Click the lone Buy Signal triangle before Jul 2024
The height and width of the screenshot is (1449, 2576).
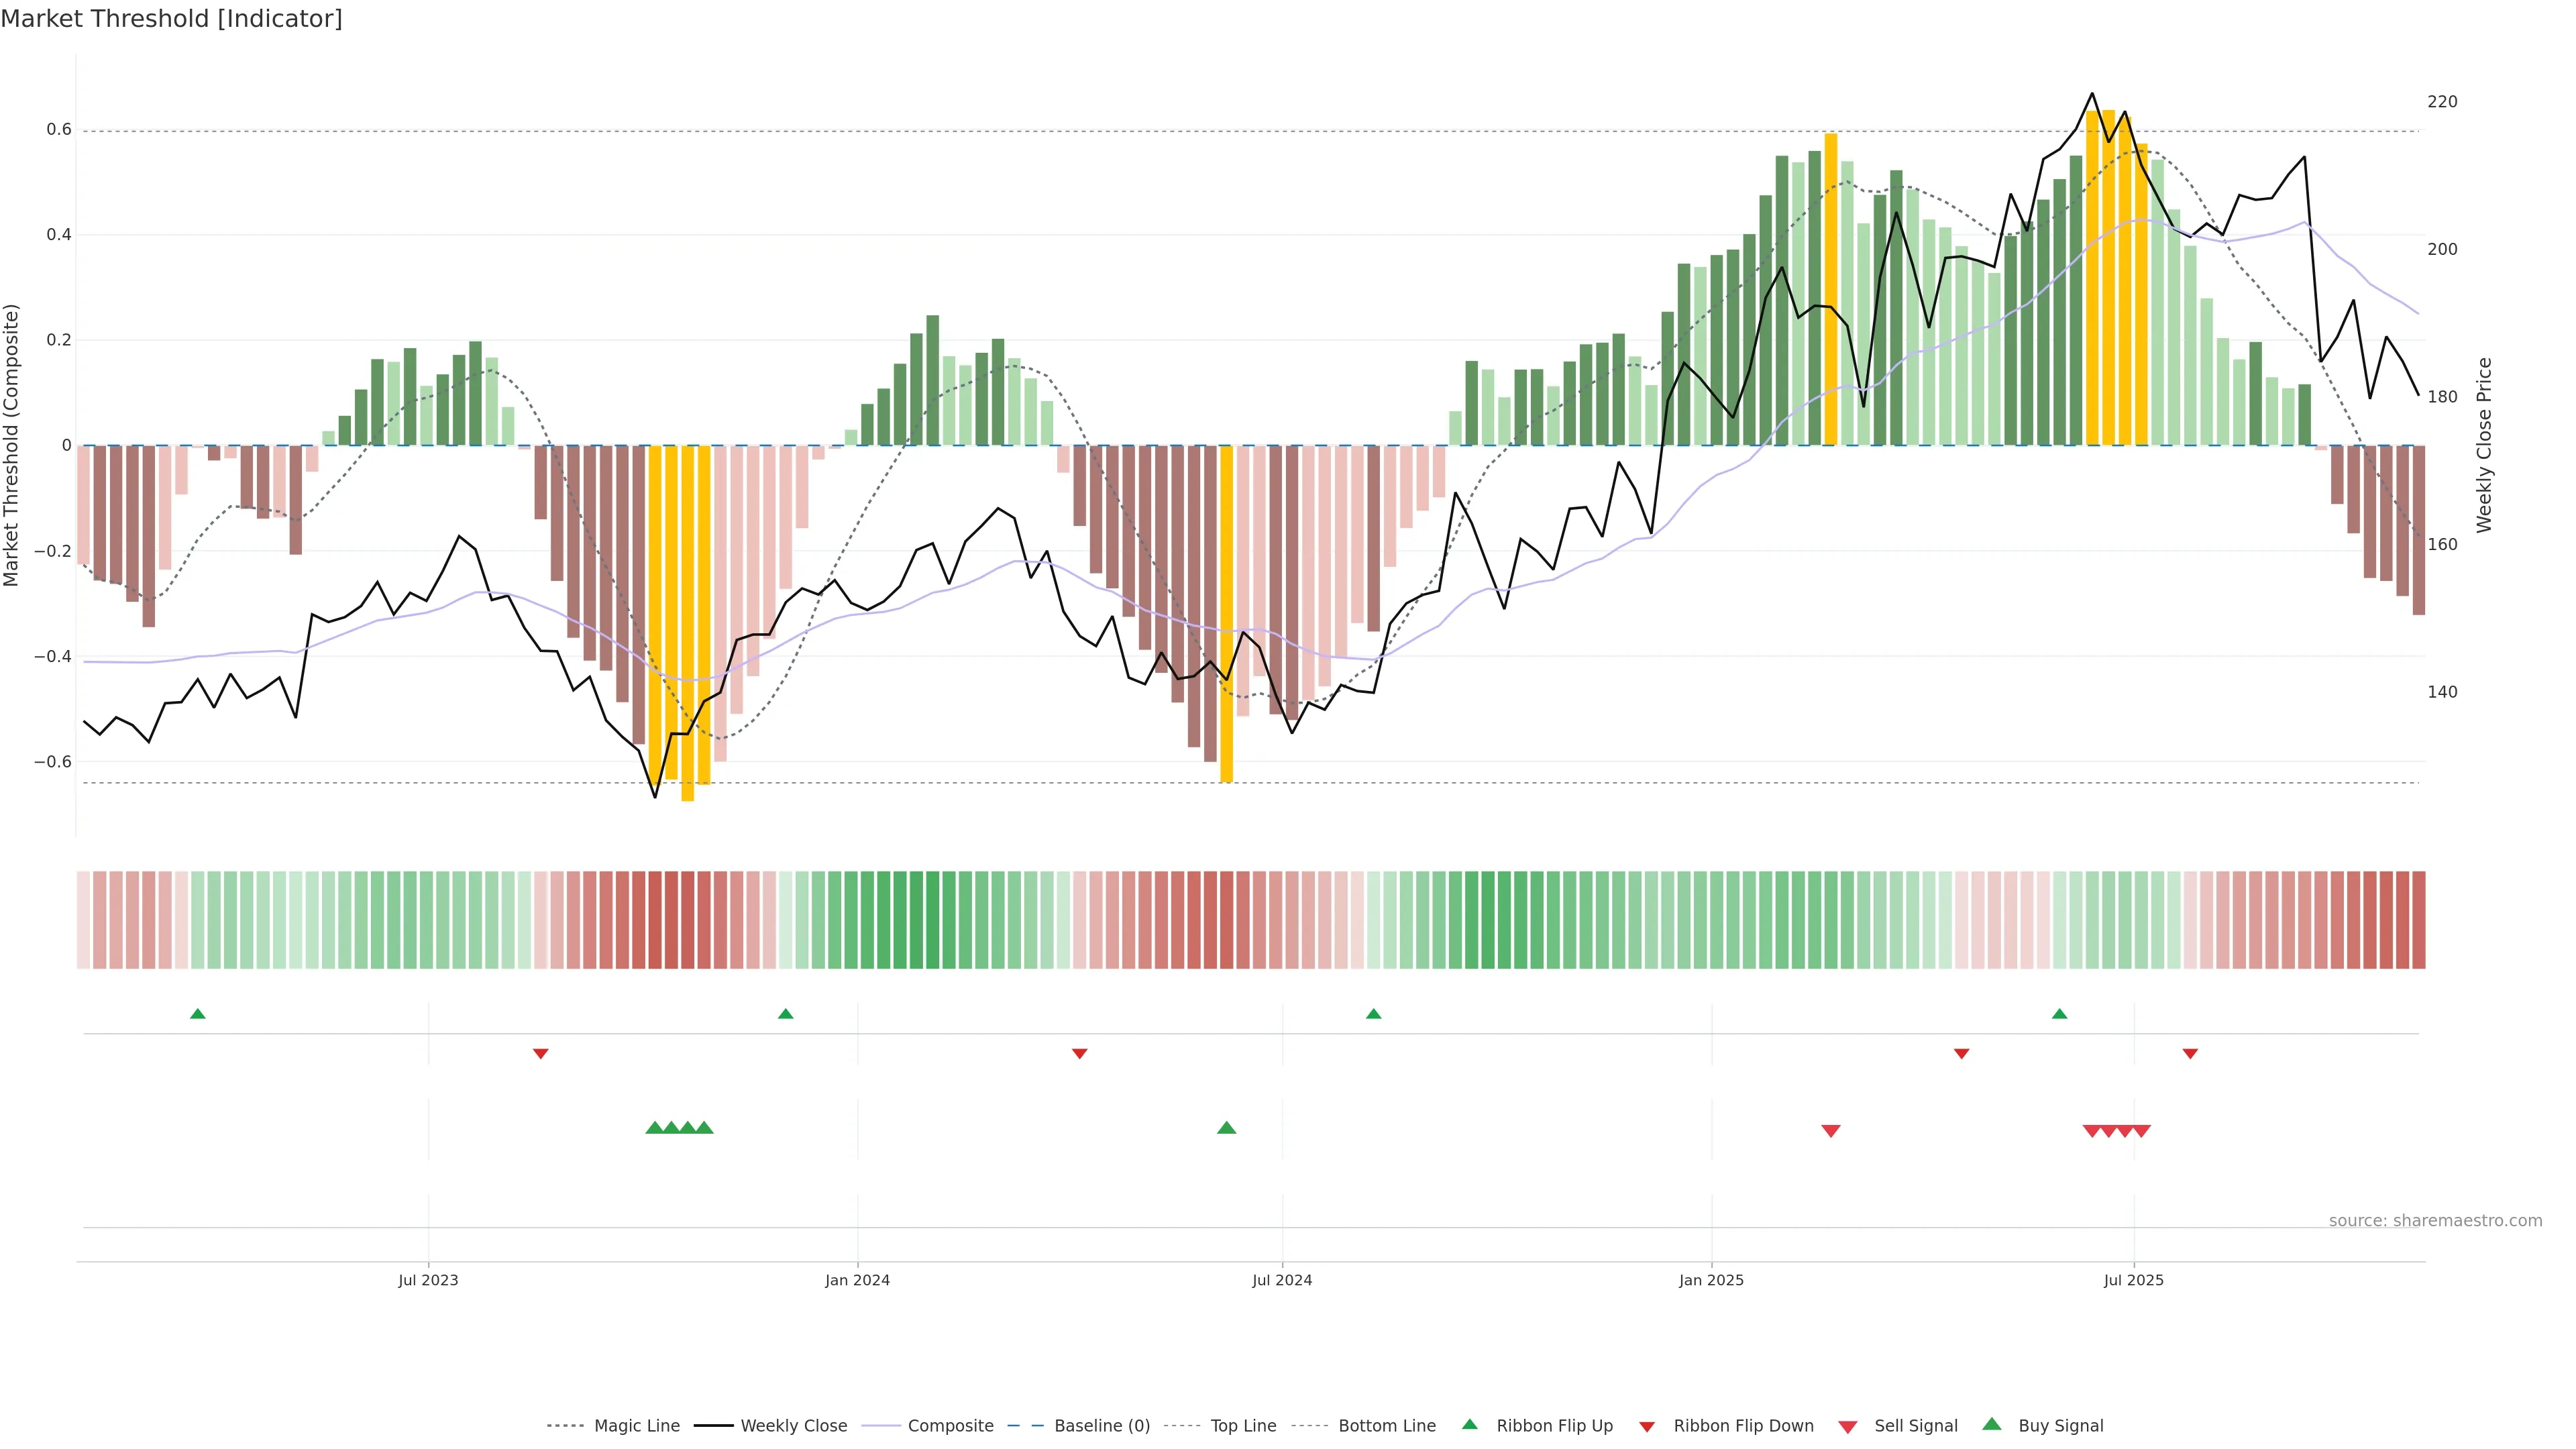[x=1226, y=1128]
